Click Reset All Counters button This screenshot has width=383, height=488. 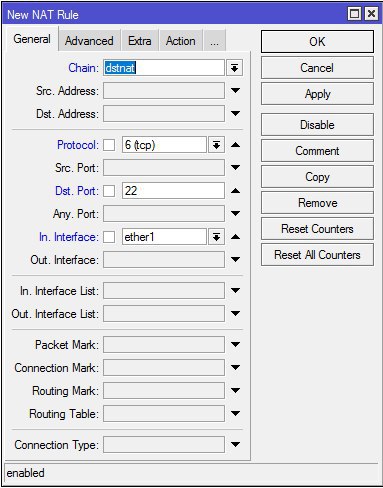coord(317,255)
